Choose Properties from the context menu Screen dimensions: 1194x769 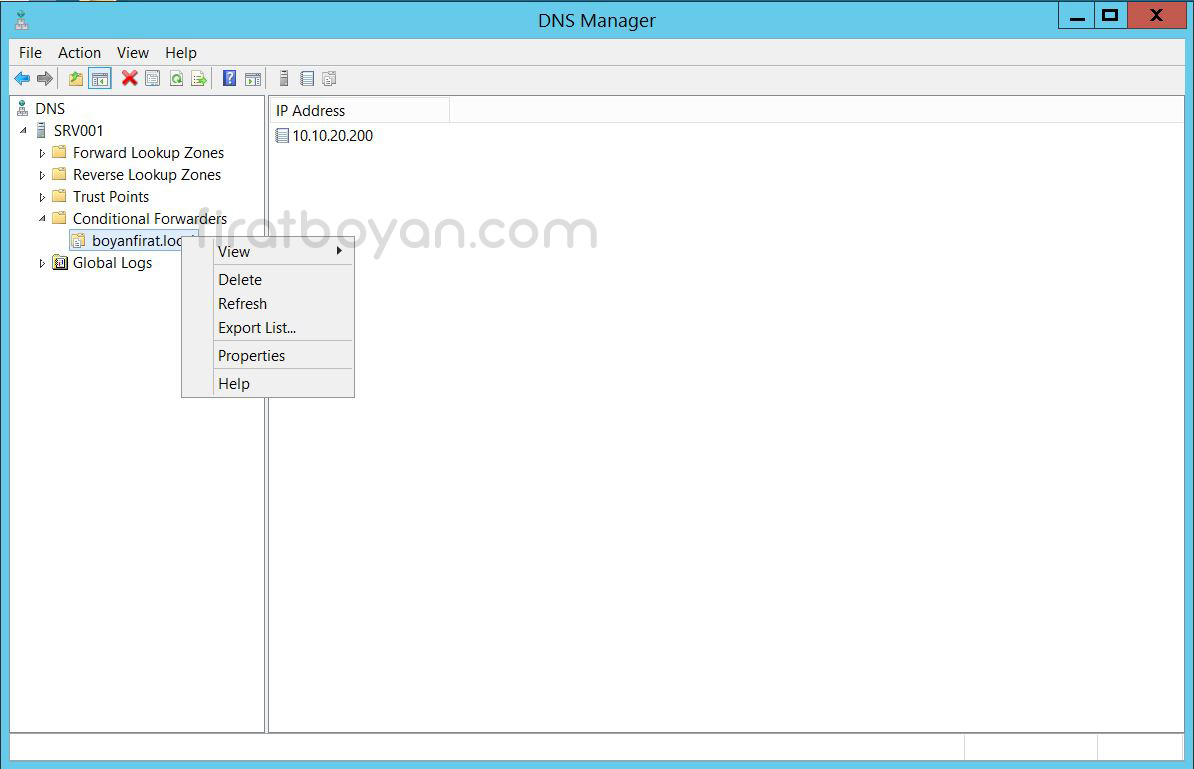(268, 356)
